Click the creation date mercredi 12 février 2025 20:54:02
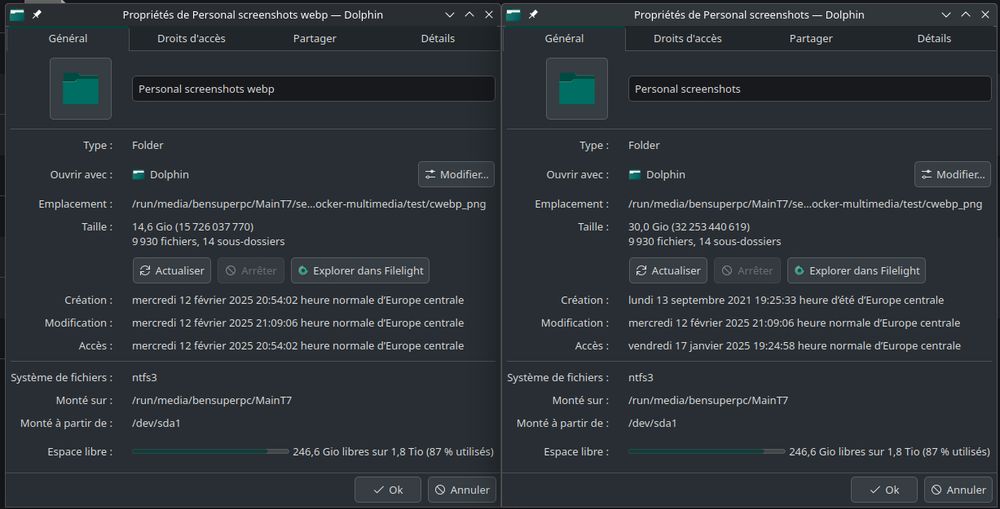 (298, 300)
